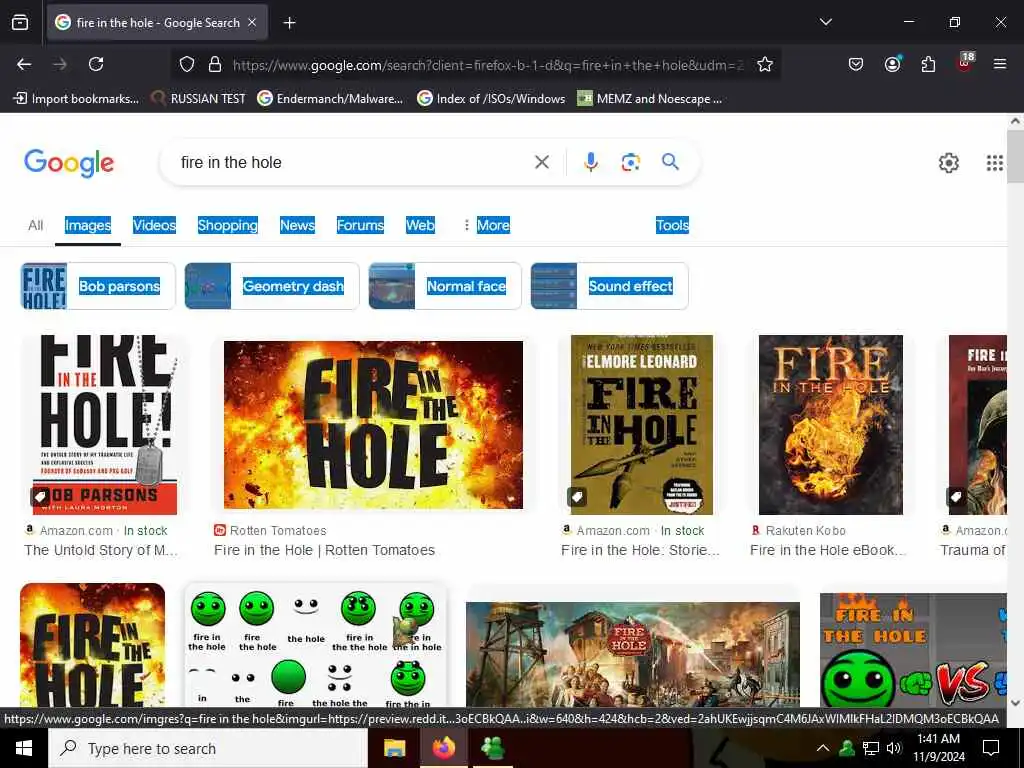Viewport: 1024px width, 768px height.
Task: Click the extension icon with 18 badge
Action: click(965, 63)
